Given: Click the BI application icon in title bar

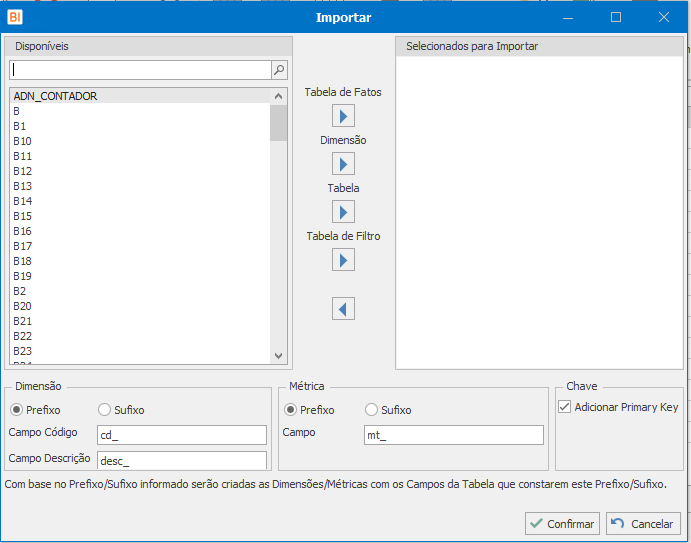Looking at the screenshot, I should [x=15, y=17].
